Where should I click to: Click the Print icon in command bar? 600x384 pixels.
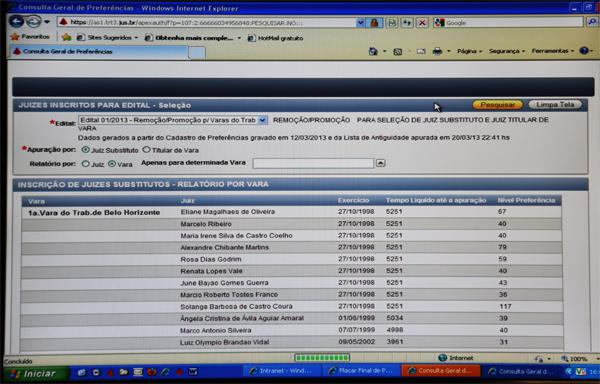[437, 51]
